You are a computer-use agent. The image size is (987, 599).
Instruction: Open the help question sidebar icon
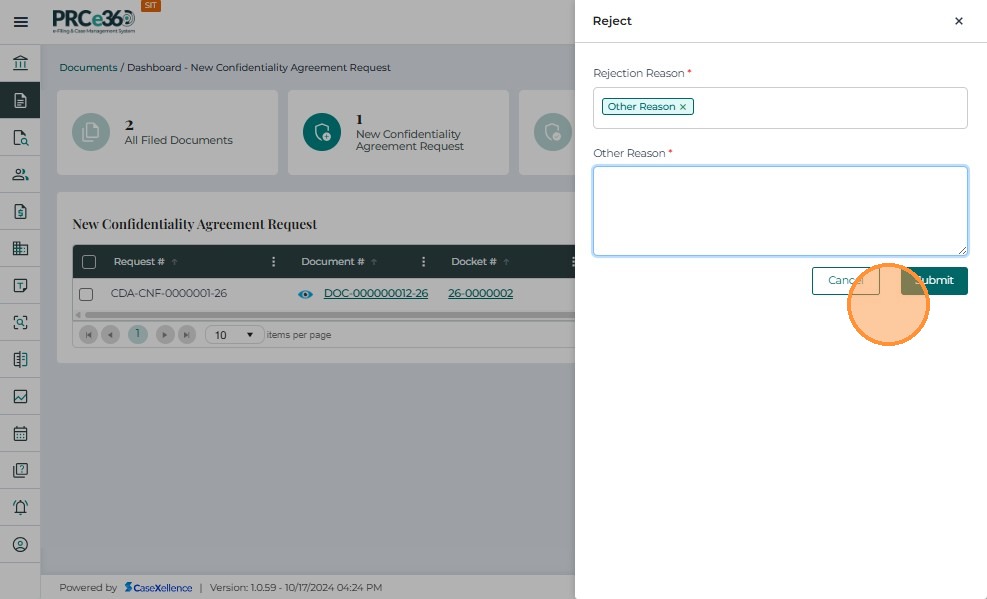(20, 470)
